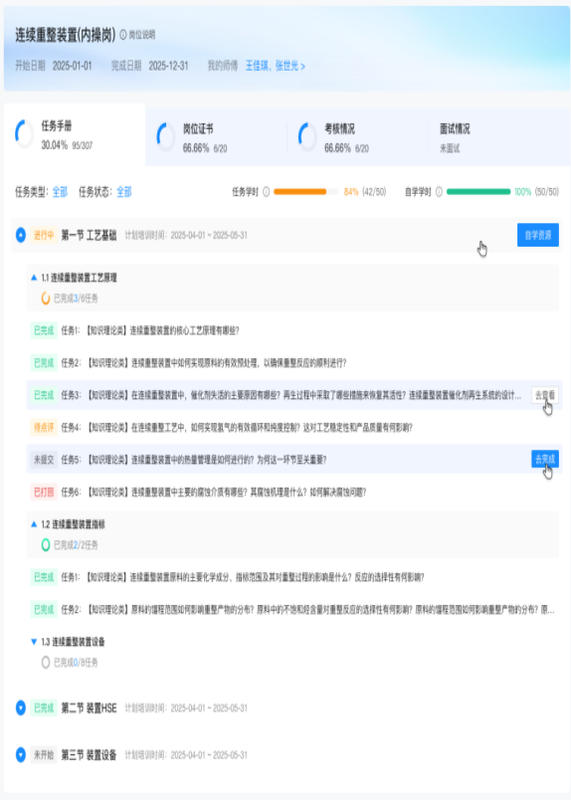
Task: Click the 岗位证书 progress ring icon
Action: pos(165,137)
